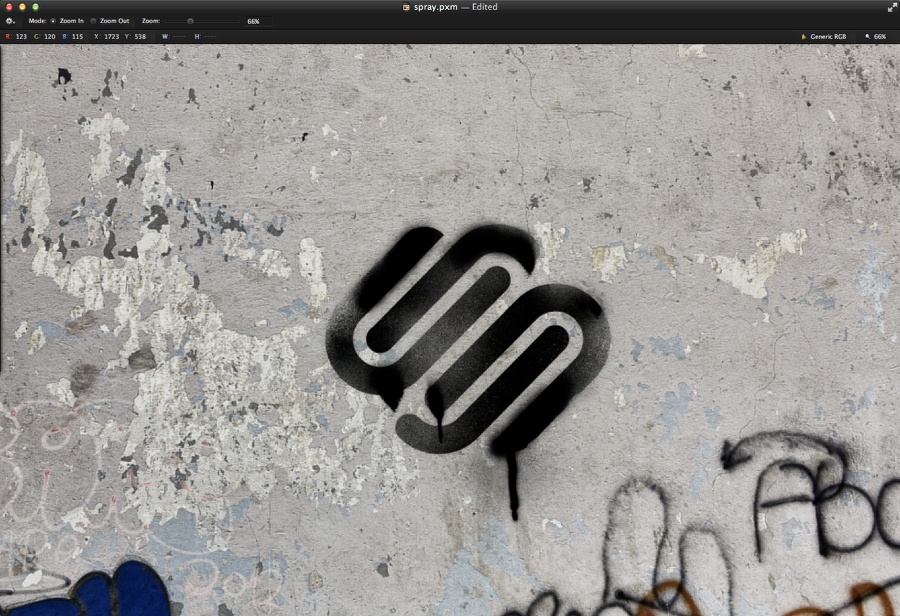Click the 66% zoom readout in info bar

click(x=880, y=37)
